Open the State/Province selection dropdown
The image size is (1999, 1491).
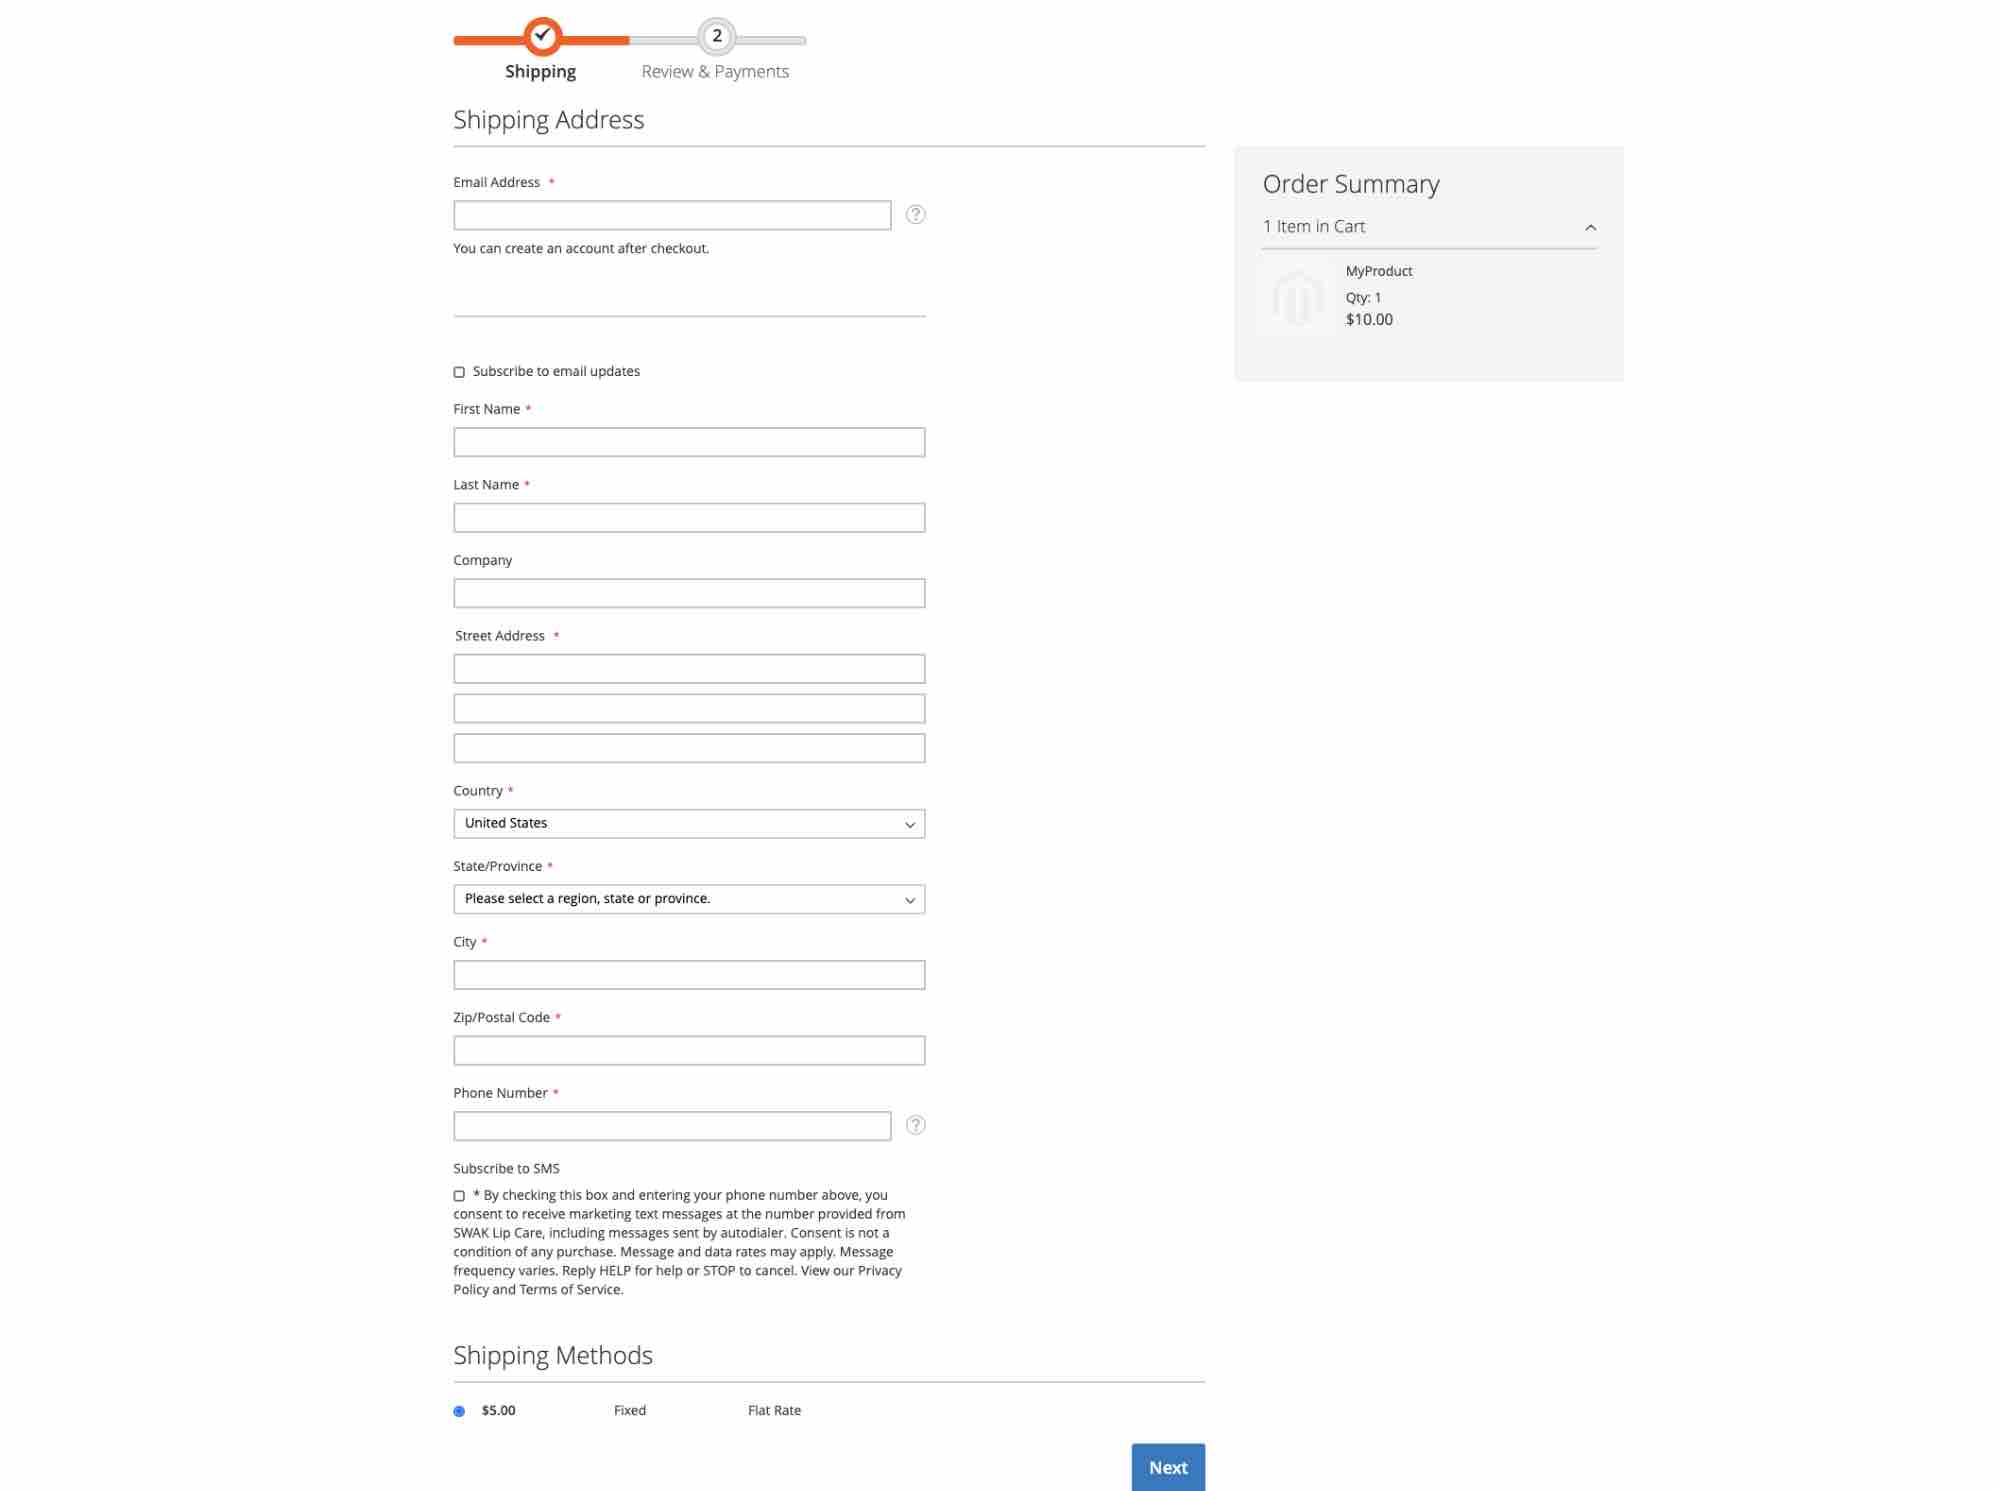(687, 897)
